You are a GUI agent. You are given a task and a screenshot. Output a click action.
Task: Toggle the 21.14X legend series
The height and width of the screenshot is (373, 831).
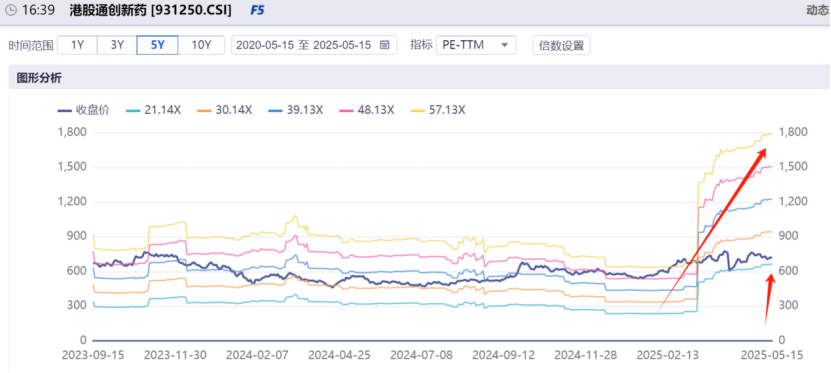tap(154, 110)
